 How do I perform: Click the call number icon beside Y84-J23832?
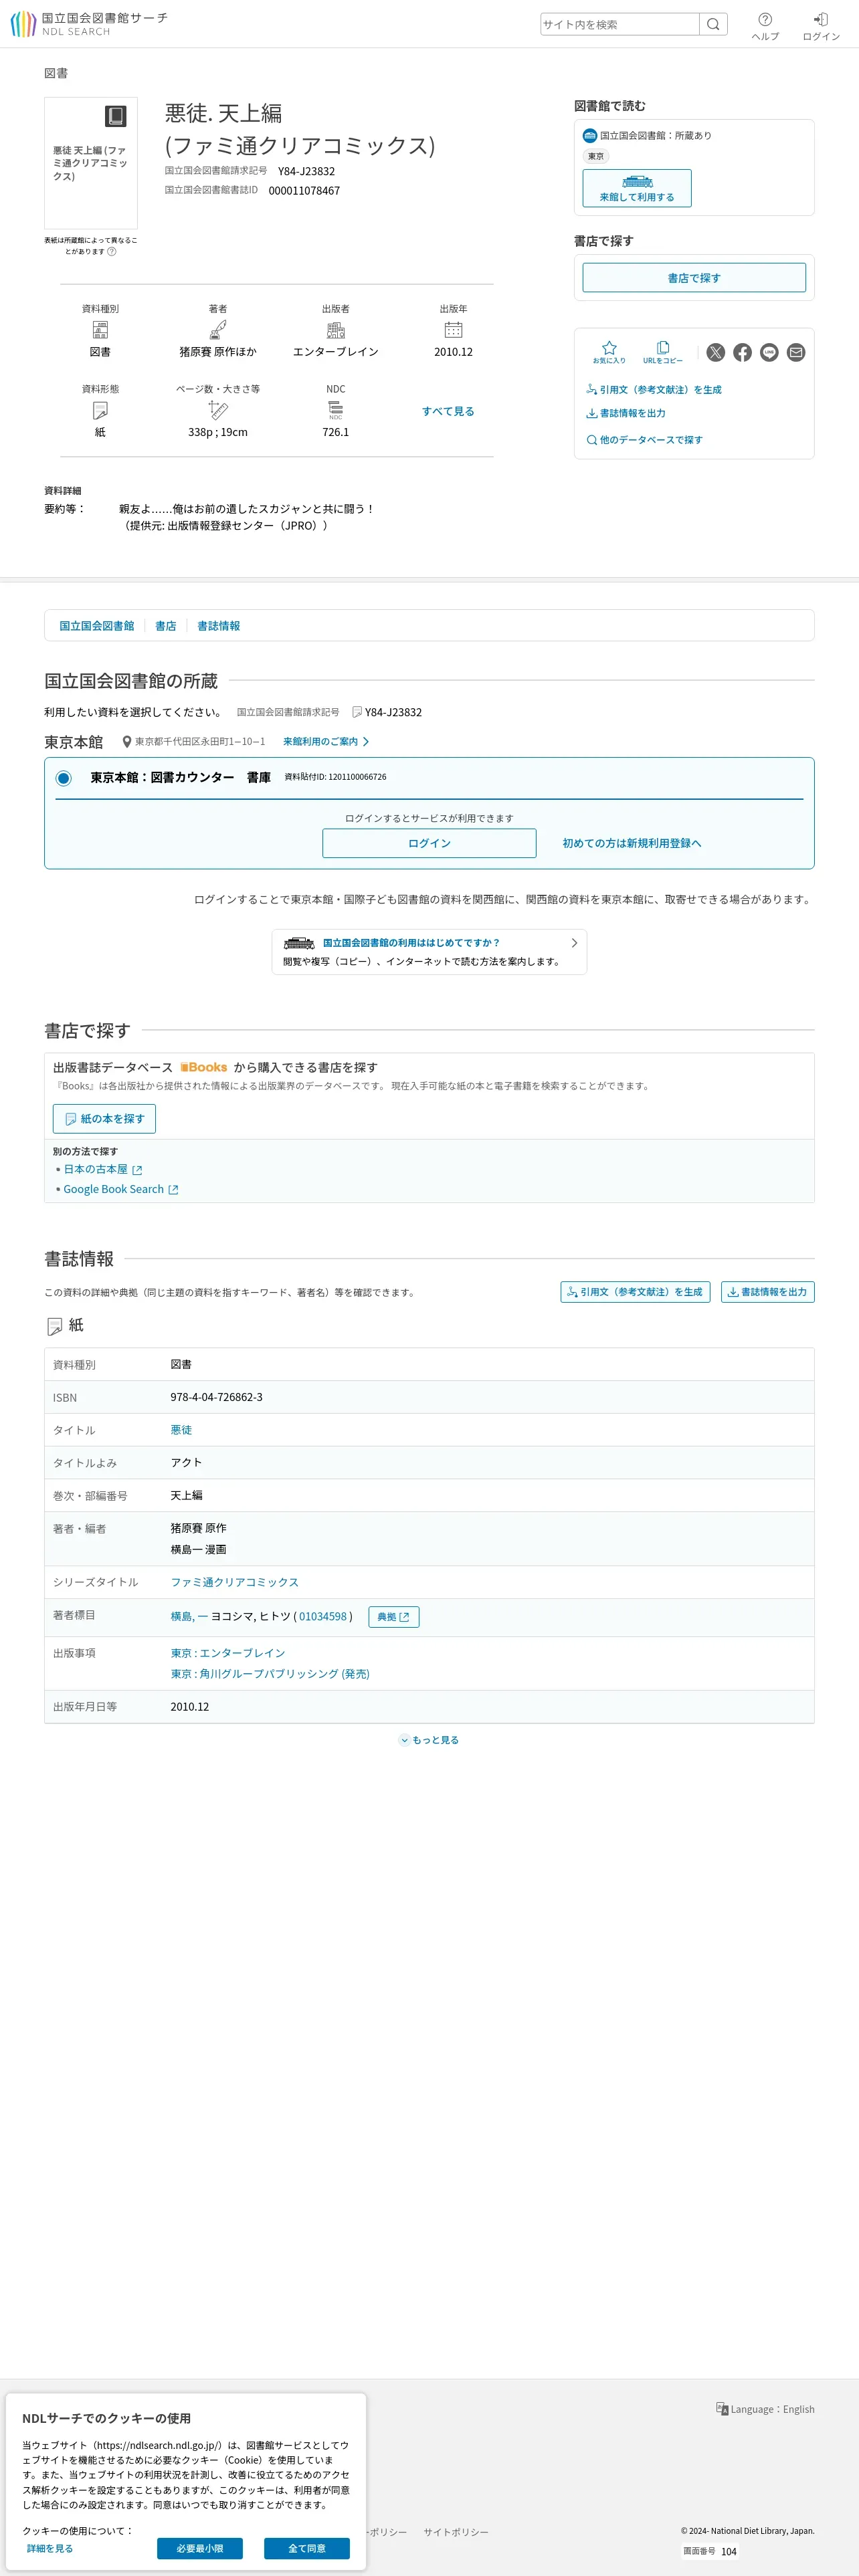(357, 712)
